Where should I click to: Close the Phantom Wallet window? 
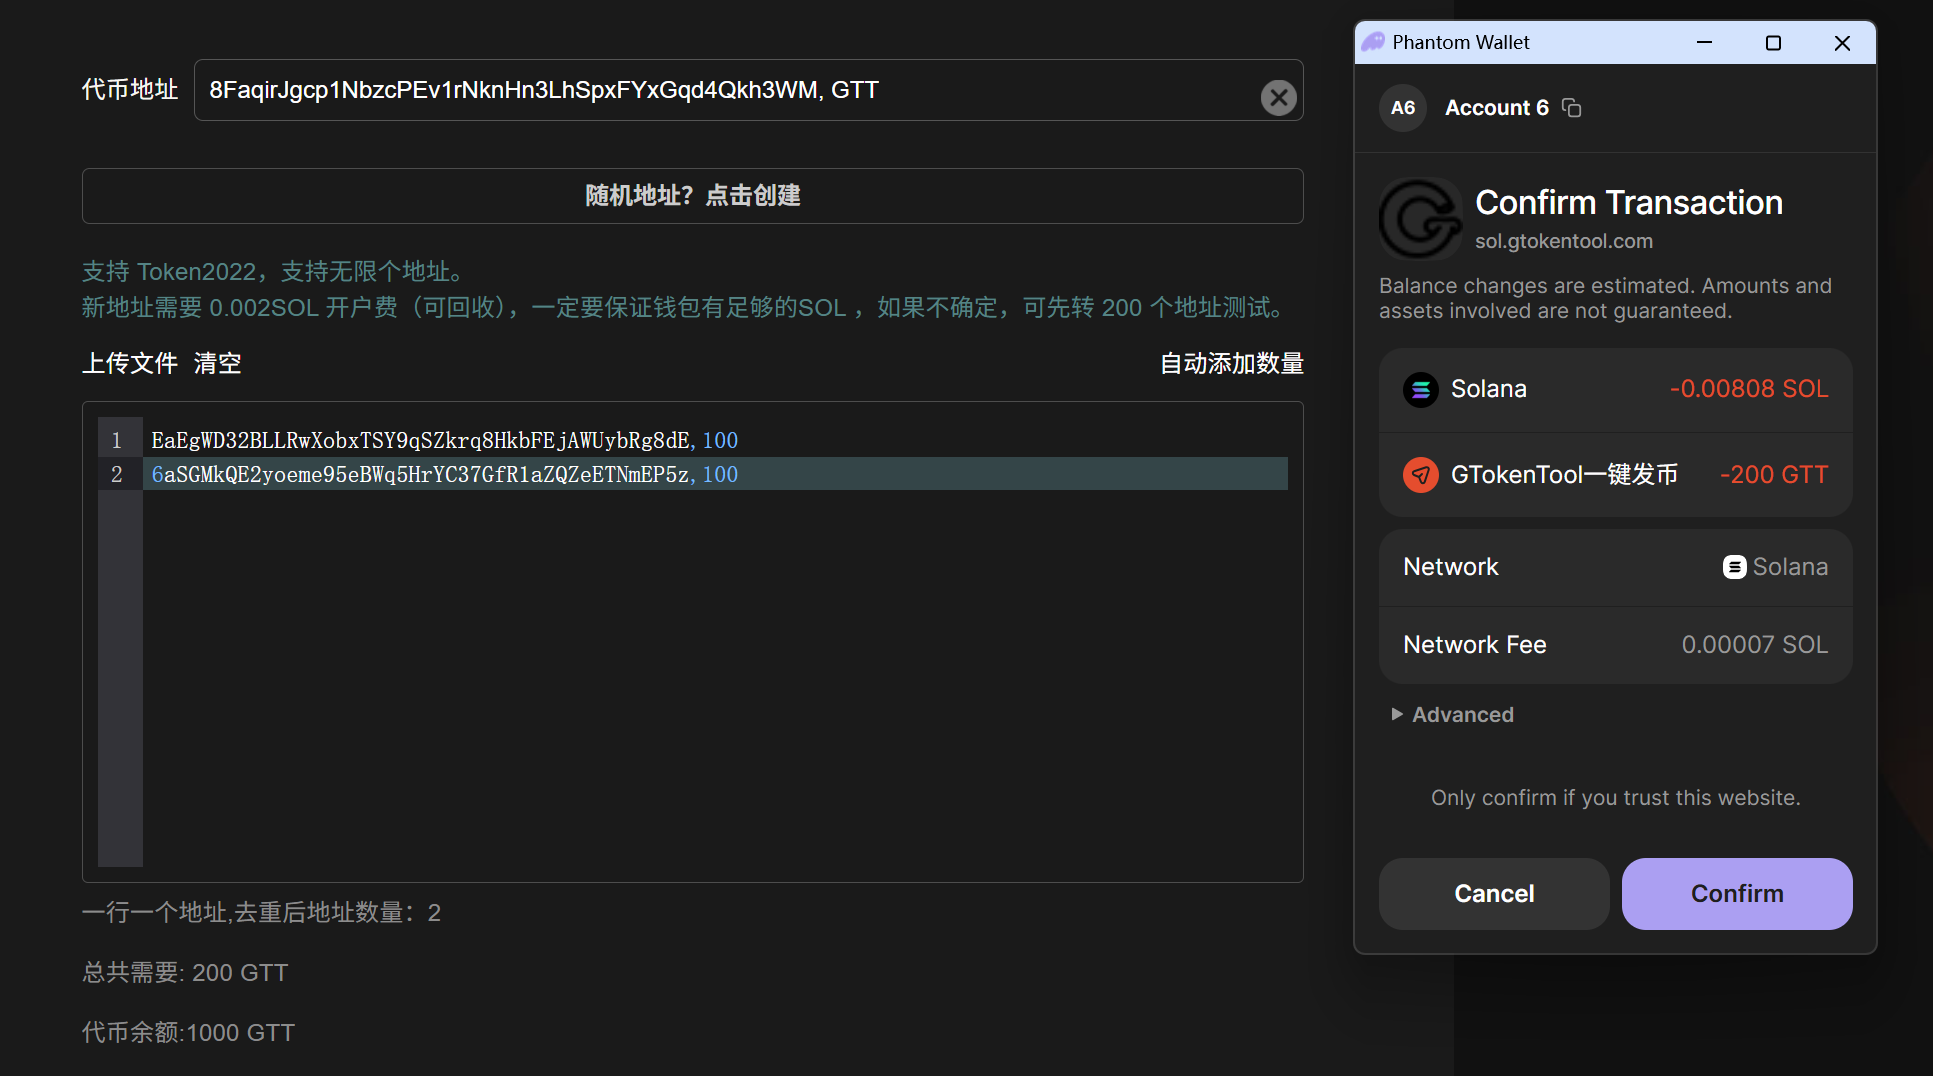pos(1842,43)
